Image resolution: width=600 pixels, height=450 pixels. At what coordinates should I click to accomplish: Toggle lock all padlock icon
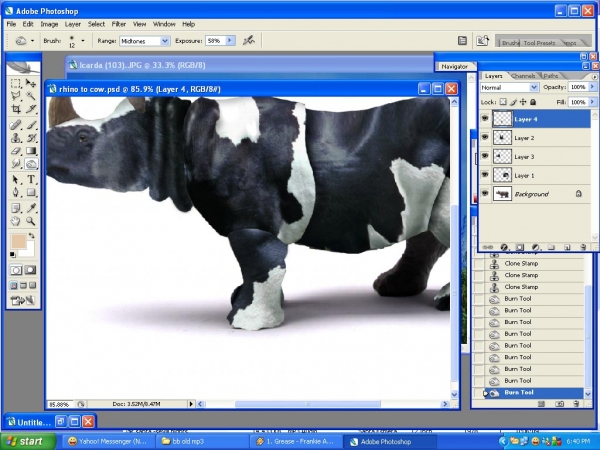[x=533, y=102]
